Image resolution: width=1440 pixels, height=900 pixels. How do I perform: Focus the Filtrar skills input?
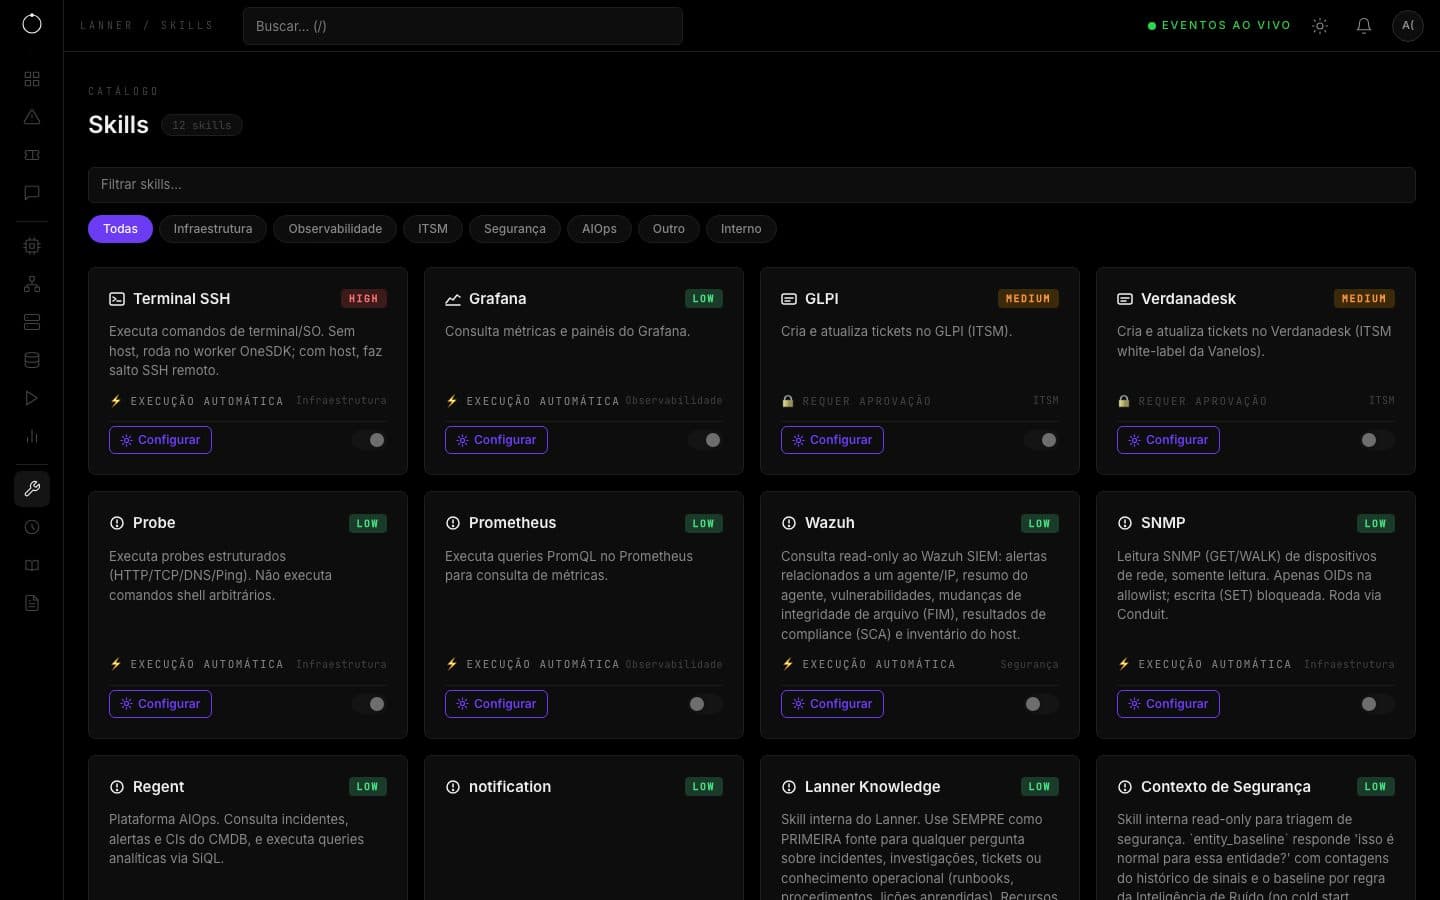pos(752,185)
